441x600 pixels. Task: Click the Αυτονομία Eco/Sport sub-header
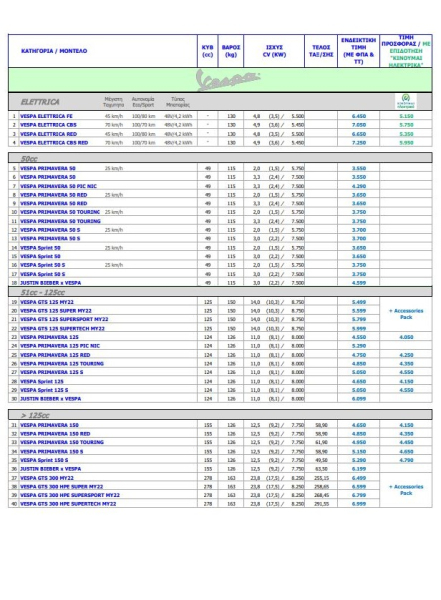click(x=143, y=102)
